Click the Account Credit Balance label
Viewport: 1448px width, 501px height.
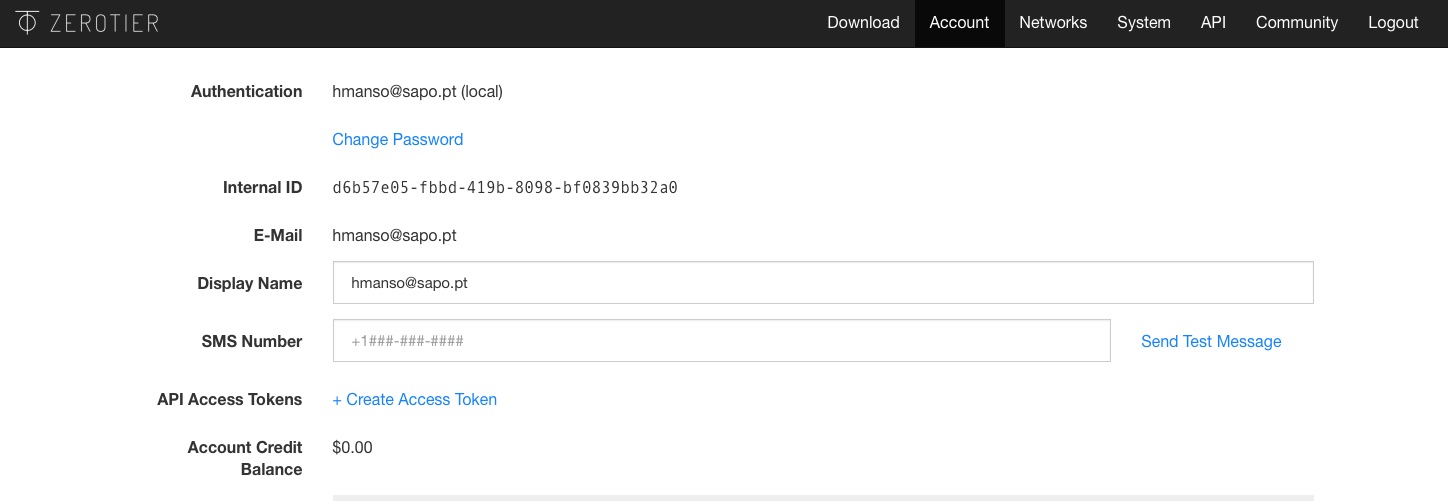point(245,458)
